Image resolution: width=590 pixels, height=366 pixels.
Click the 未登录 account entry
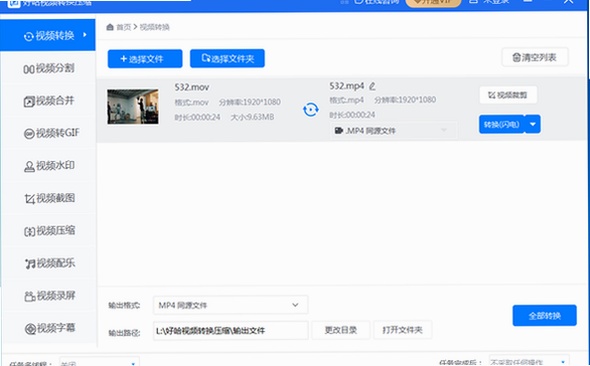pyautogui.click(x=490, y=2)
